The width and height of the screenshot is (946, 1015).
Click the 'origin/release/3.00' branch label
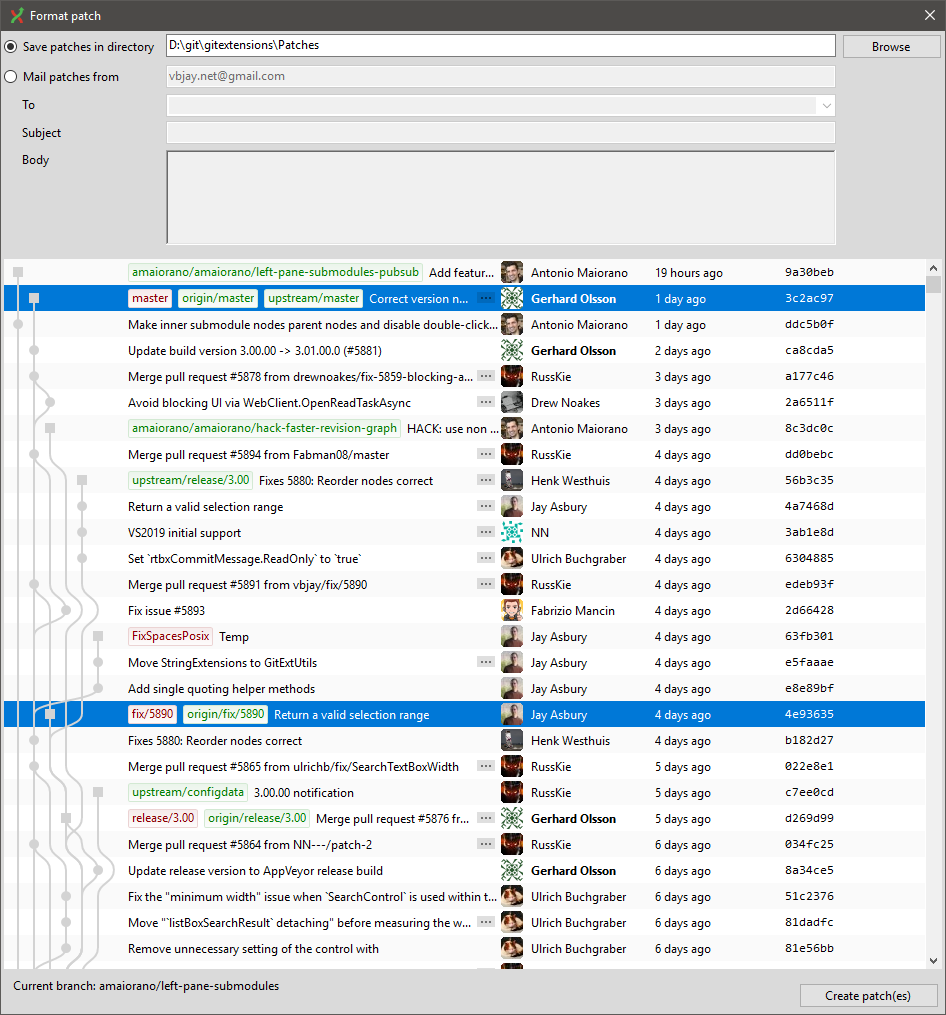[x=257, y=818]
